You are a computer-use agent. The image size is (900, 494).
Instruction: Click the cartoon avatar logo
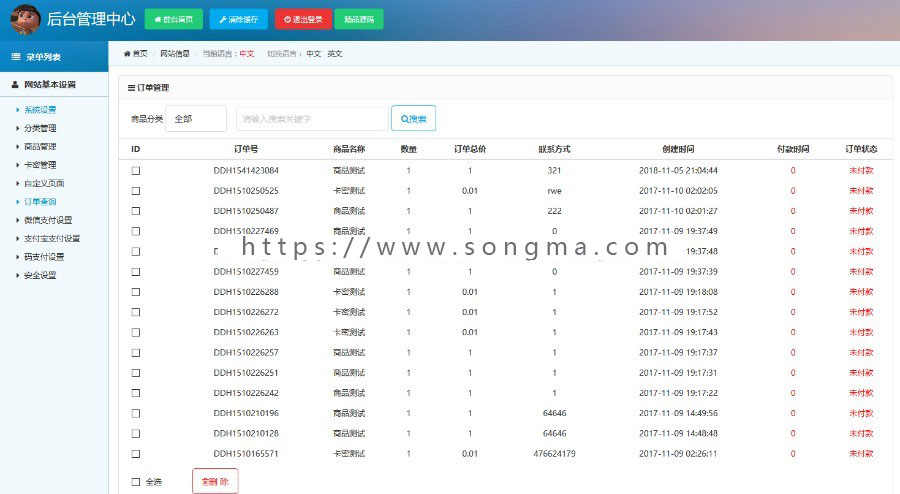coord(26,19)
